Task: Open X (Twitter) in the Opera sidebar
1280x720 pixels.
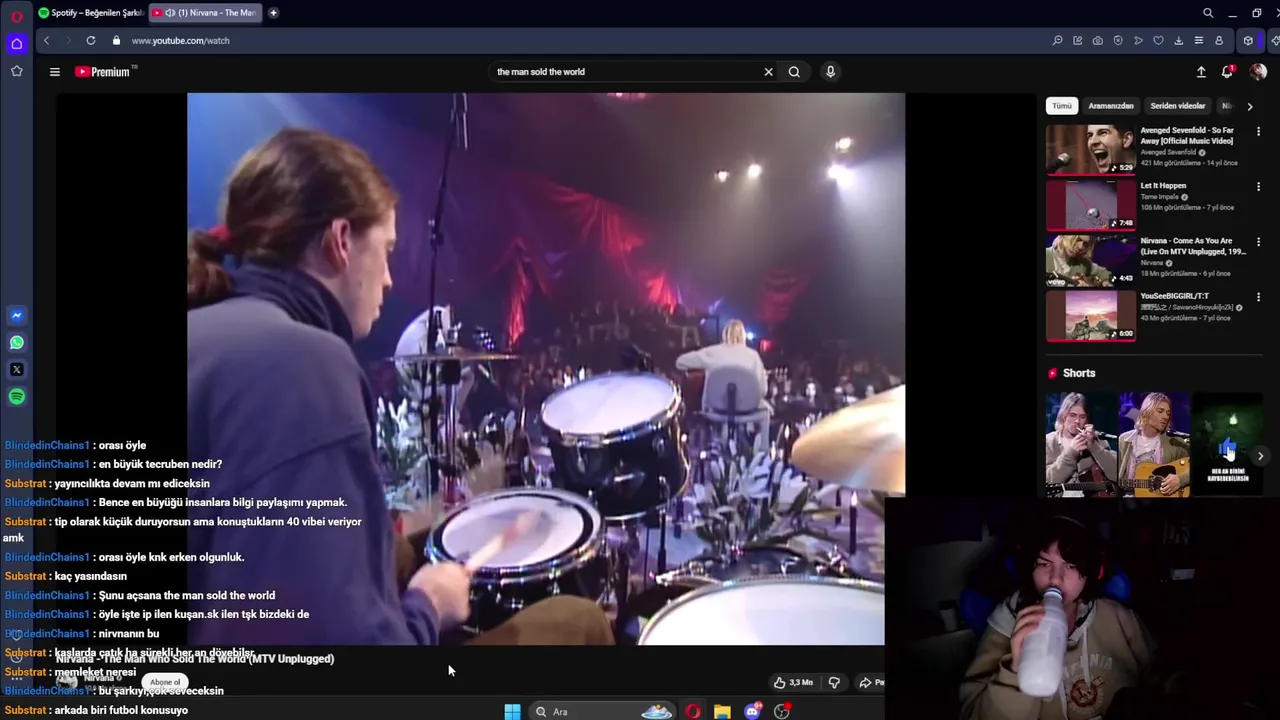Action: (17, 370)
